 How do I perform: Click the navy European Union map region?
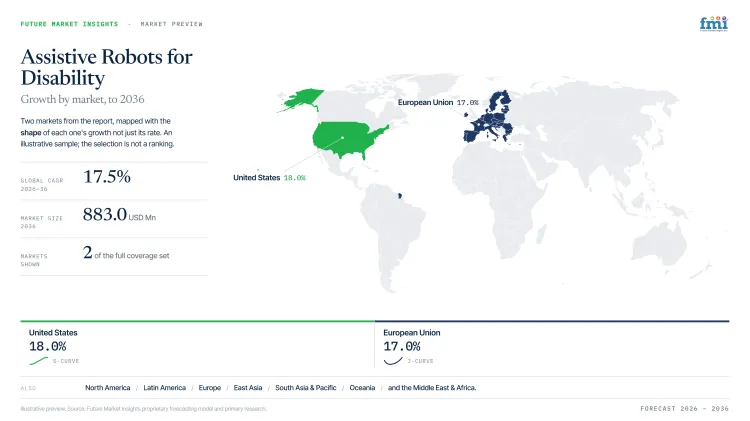point(490,120)
